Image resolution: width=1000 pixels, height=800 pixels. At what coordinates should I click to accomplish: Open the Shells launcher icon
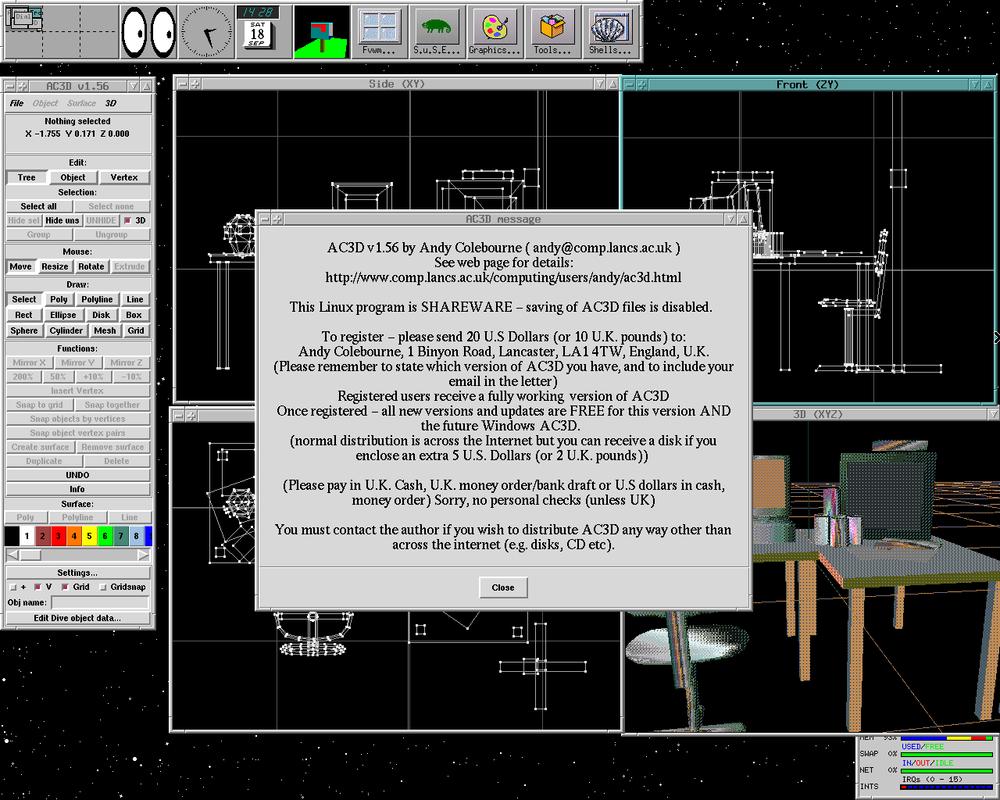coord(610,32)
